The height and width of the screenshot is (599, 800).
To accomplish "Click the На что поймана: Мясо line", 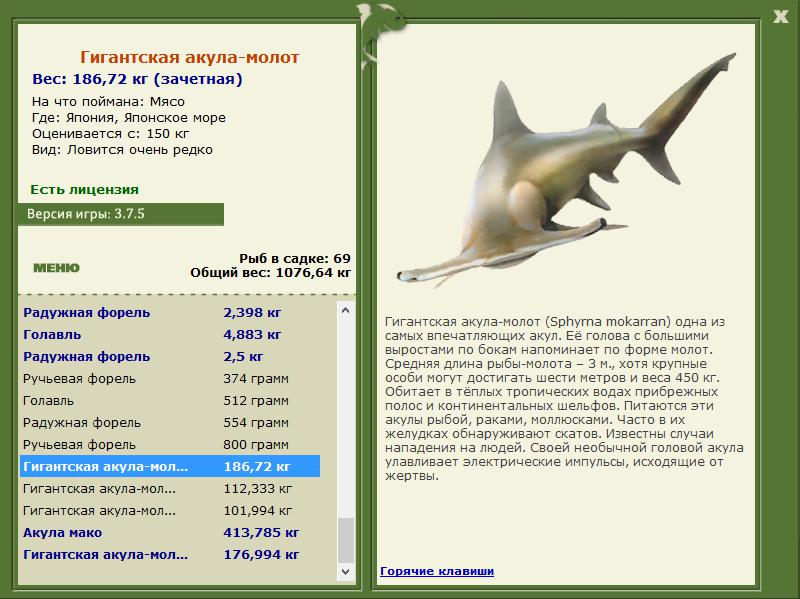I will point(108,102).
